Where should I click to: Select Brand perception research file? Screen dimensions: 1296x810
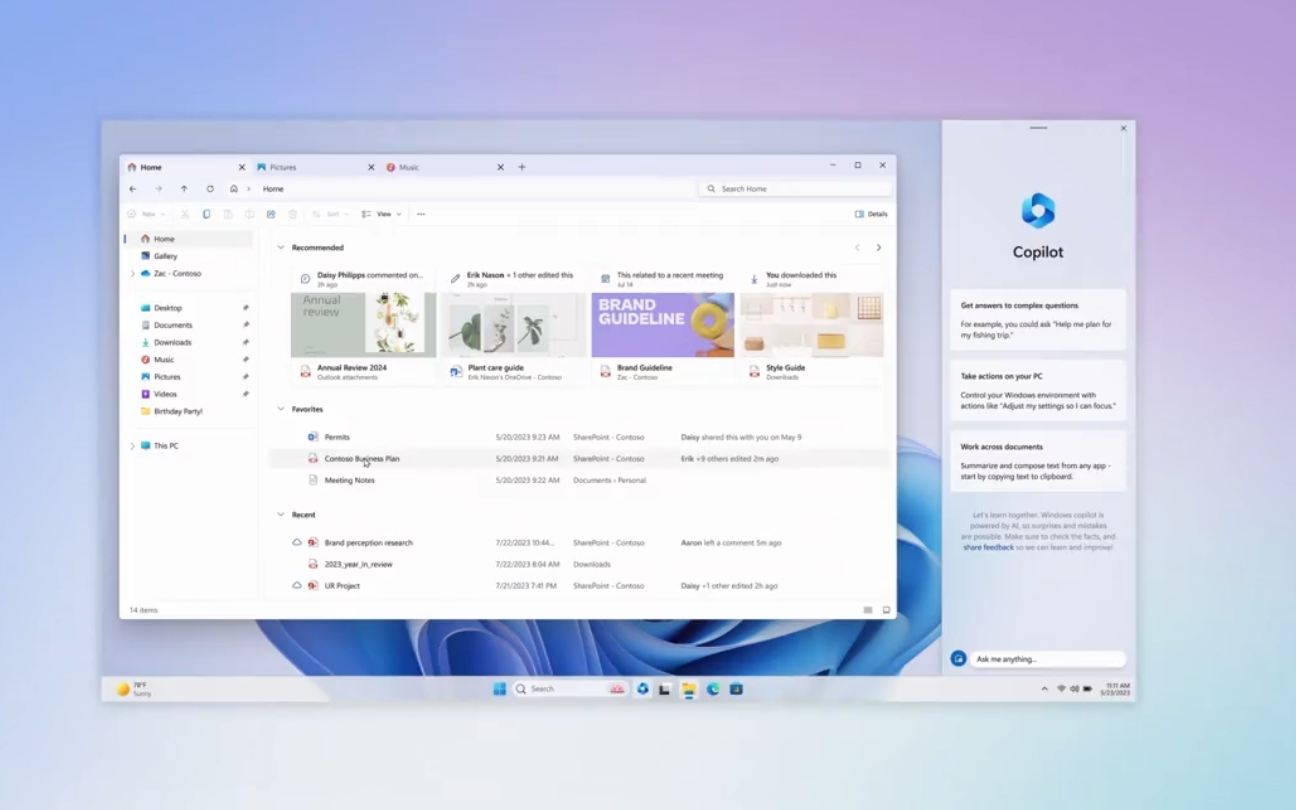[x=580, y=543]
